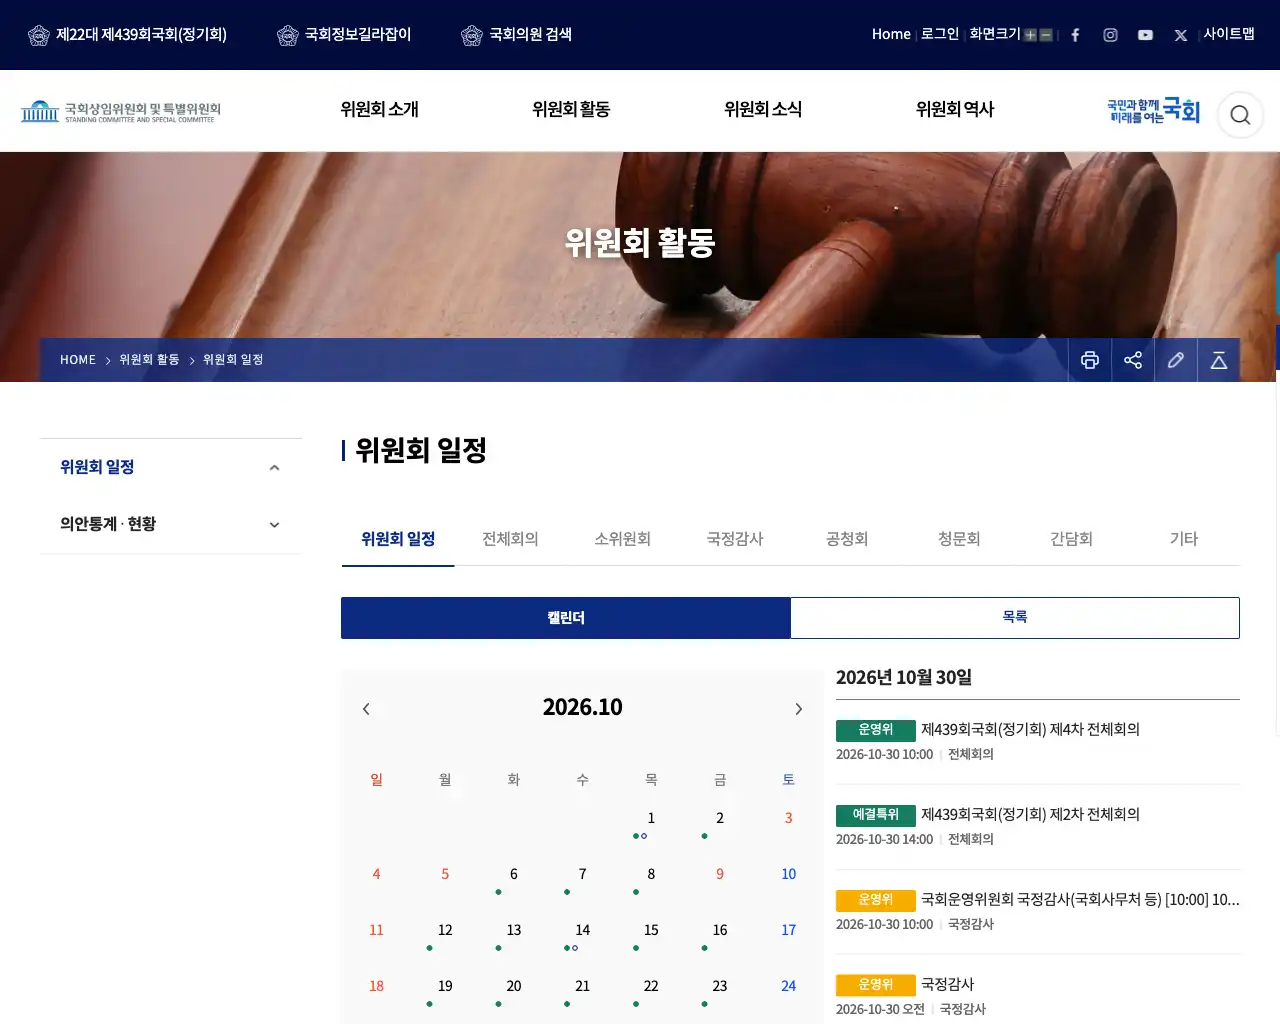
Task: Expand the 의안통계·현황 sidebar section
Action: point(274,525)
